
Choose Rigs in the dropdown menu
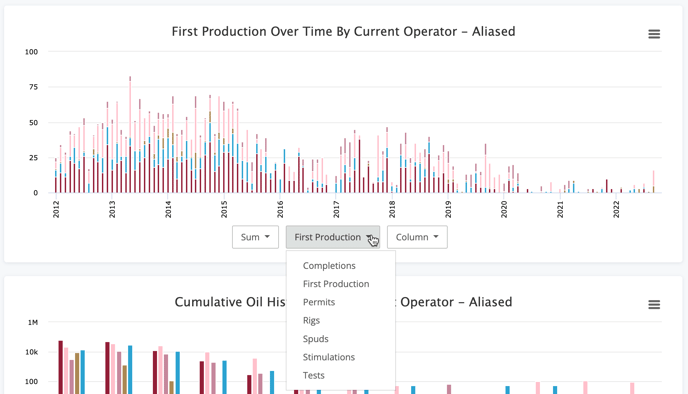[311, 320]
